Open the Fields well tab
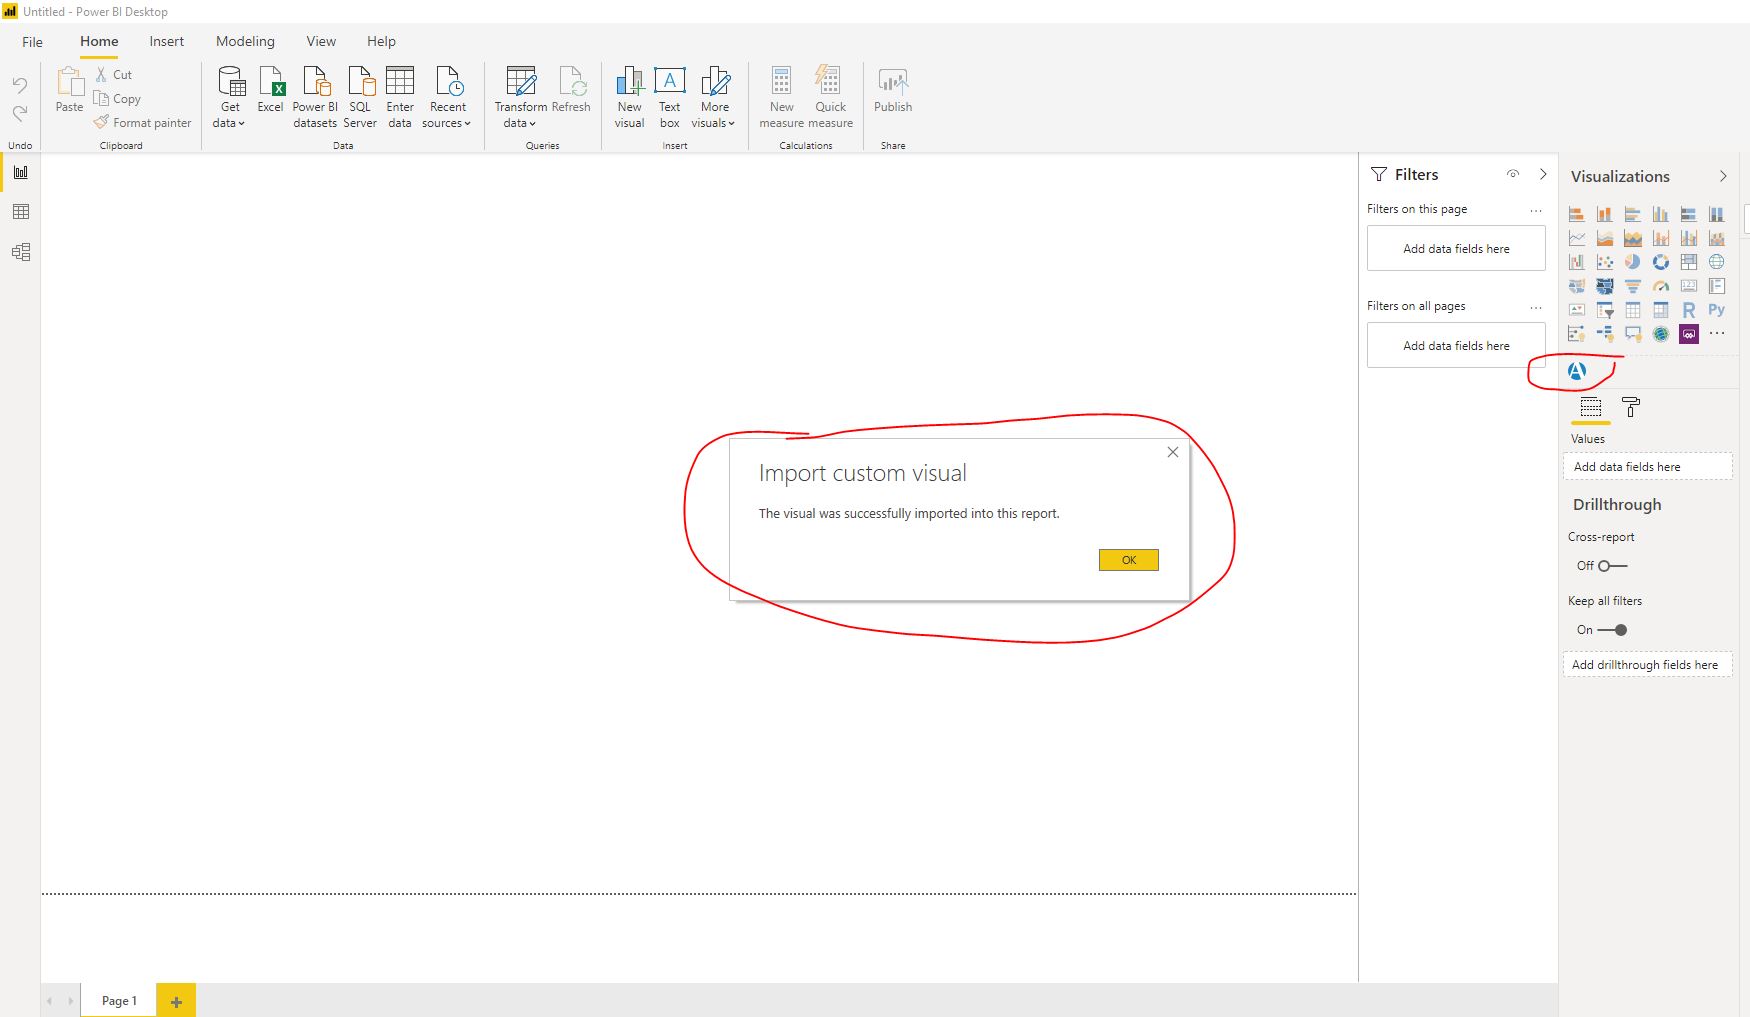1750x1017 pixels. pos(1591,407)
